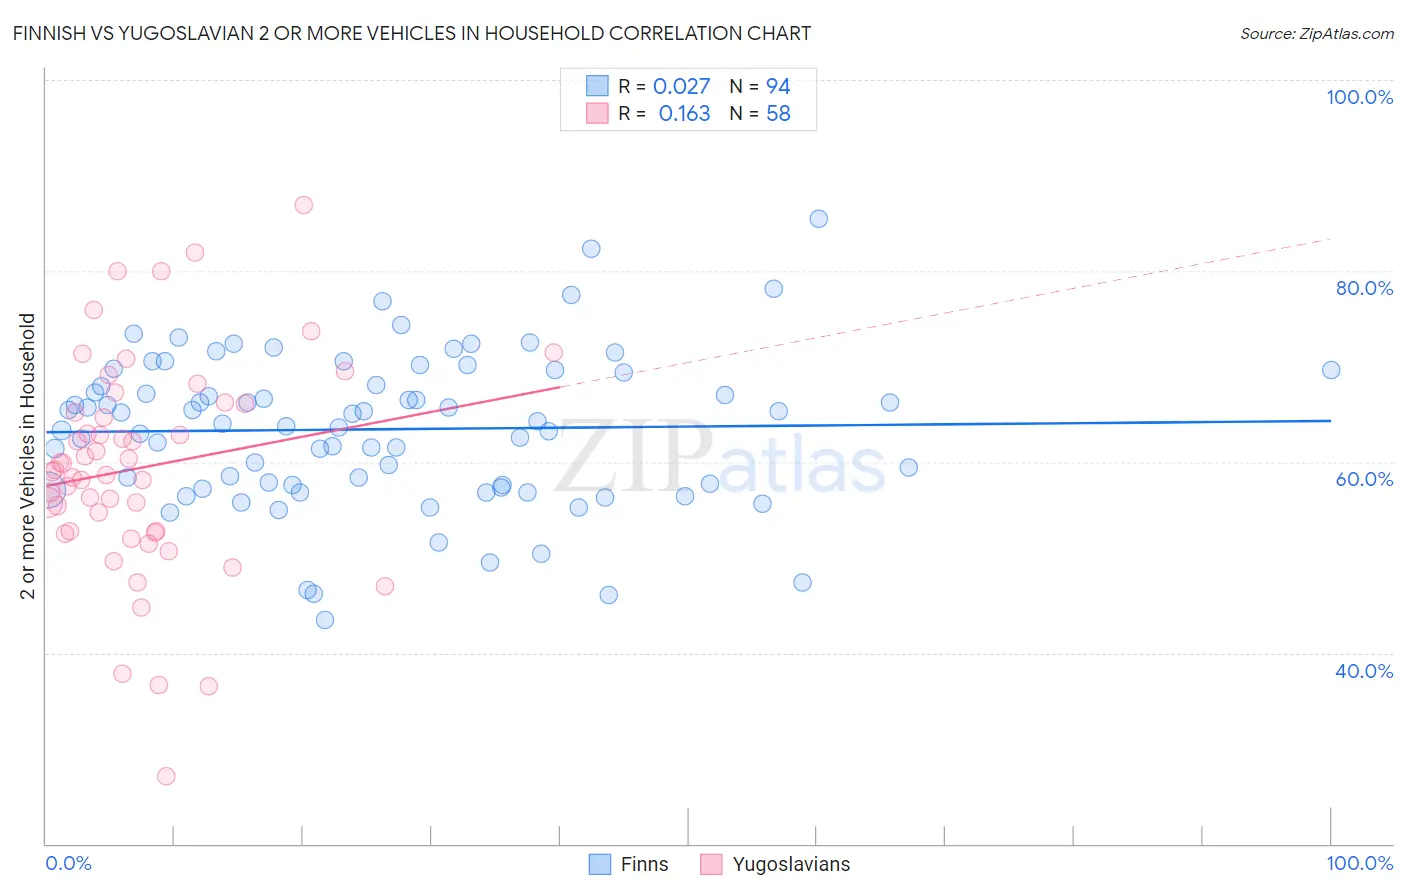Screen dimensions: 1406x892
Task: Click the 40.0% y-axis label
Action: [x=1364, y=671]
